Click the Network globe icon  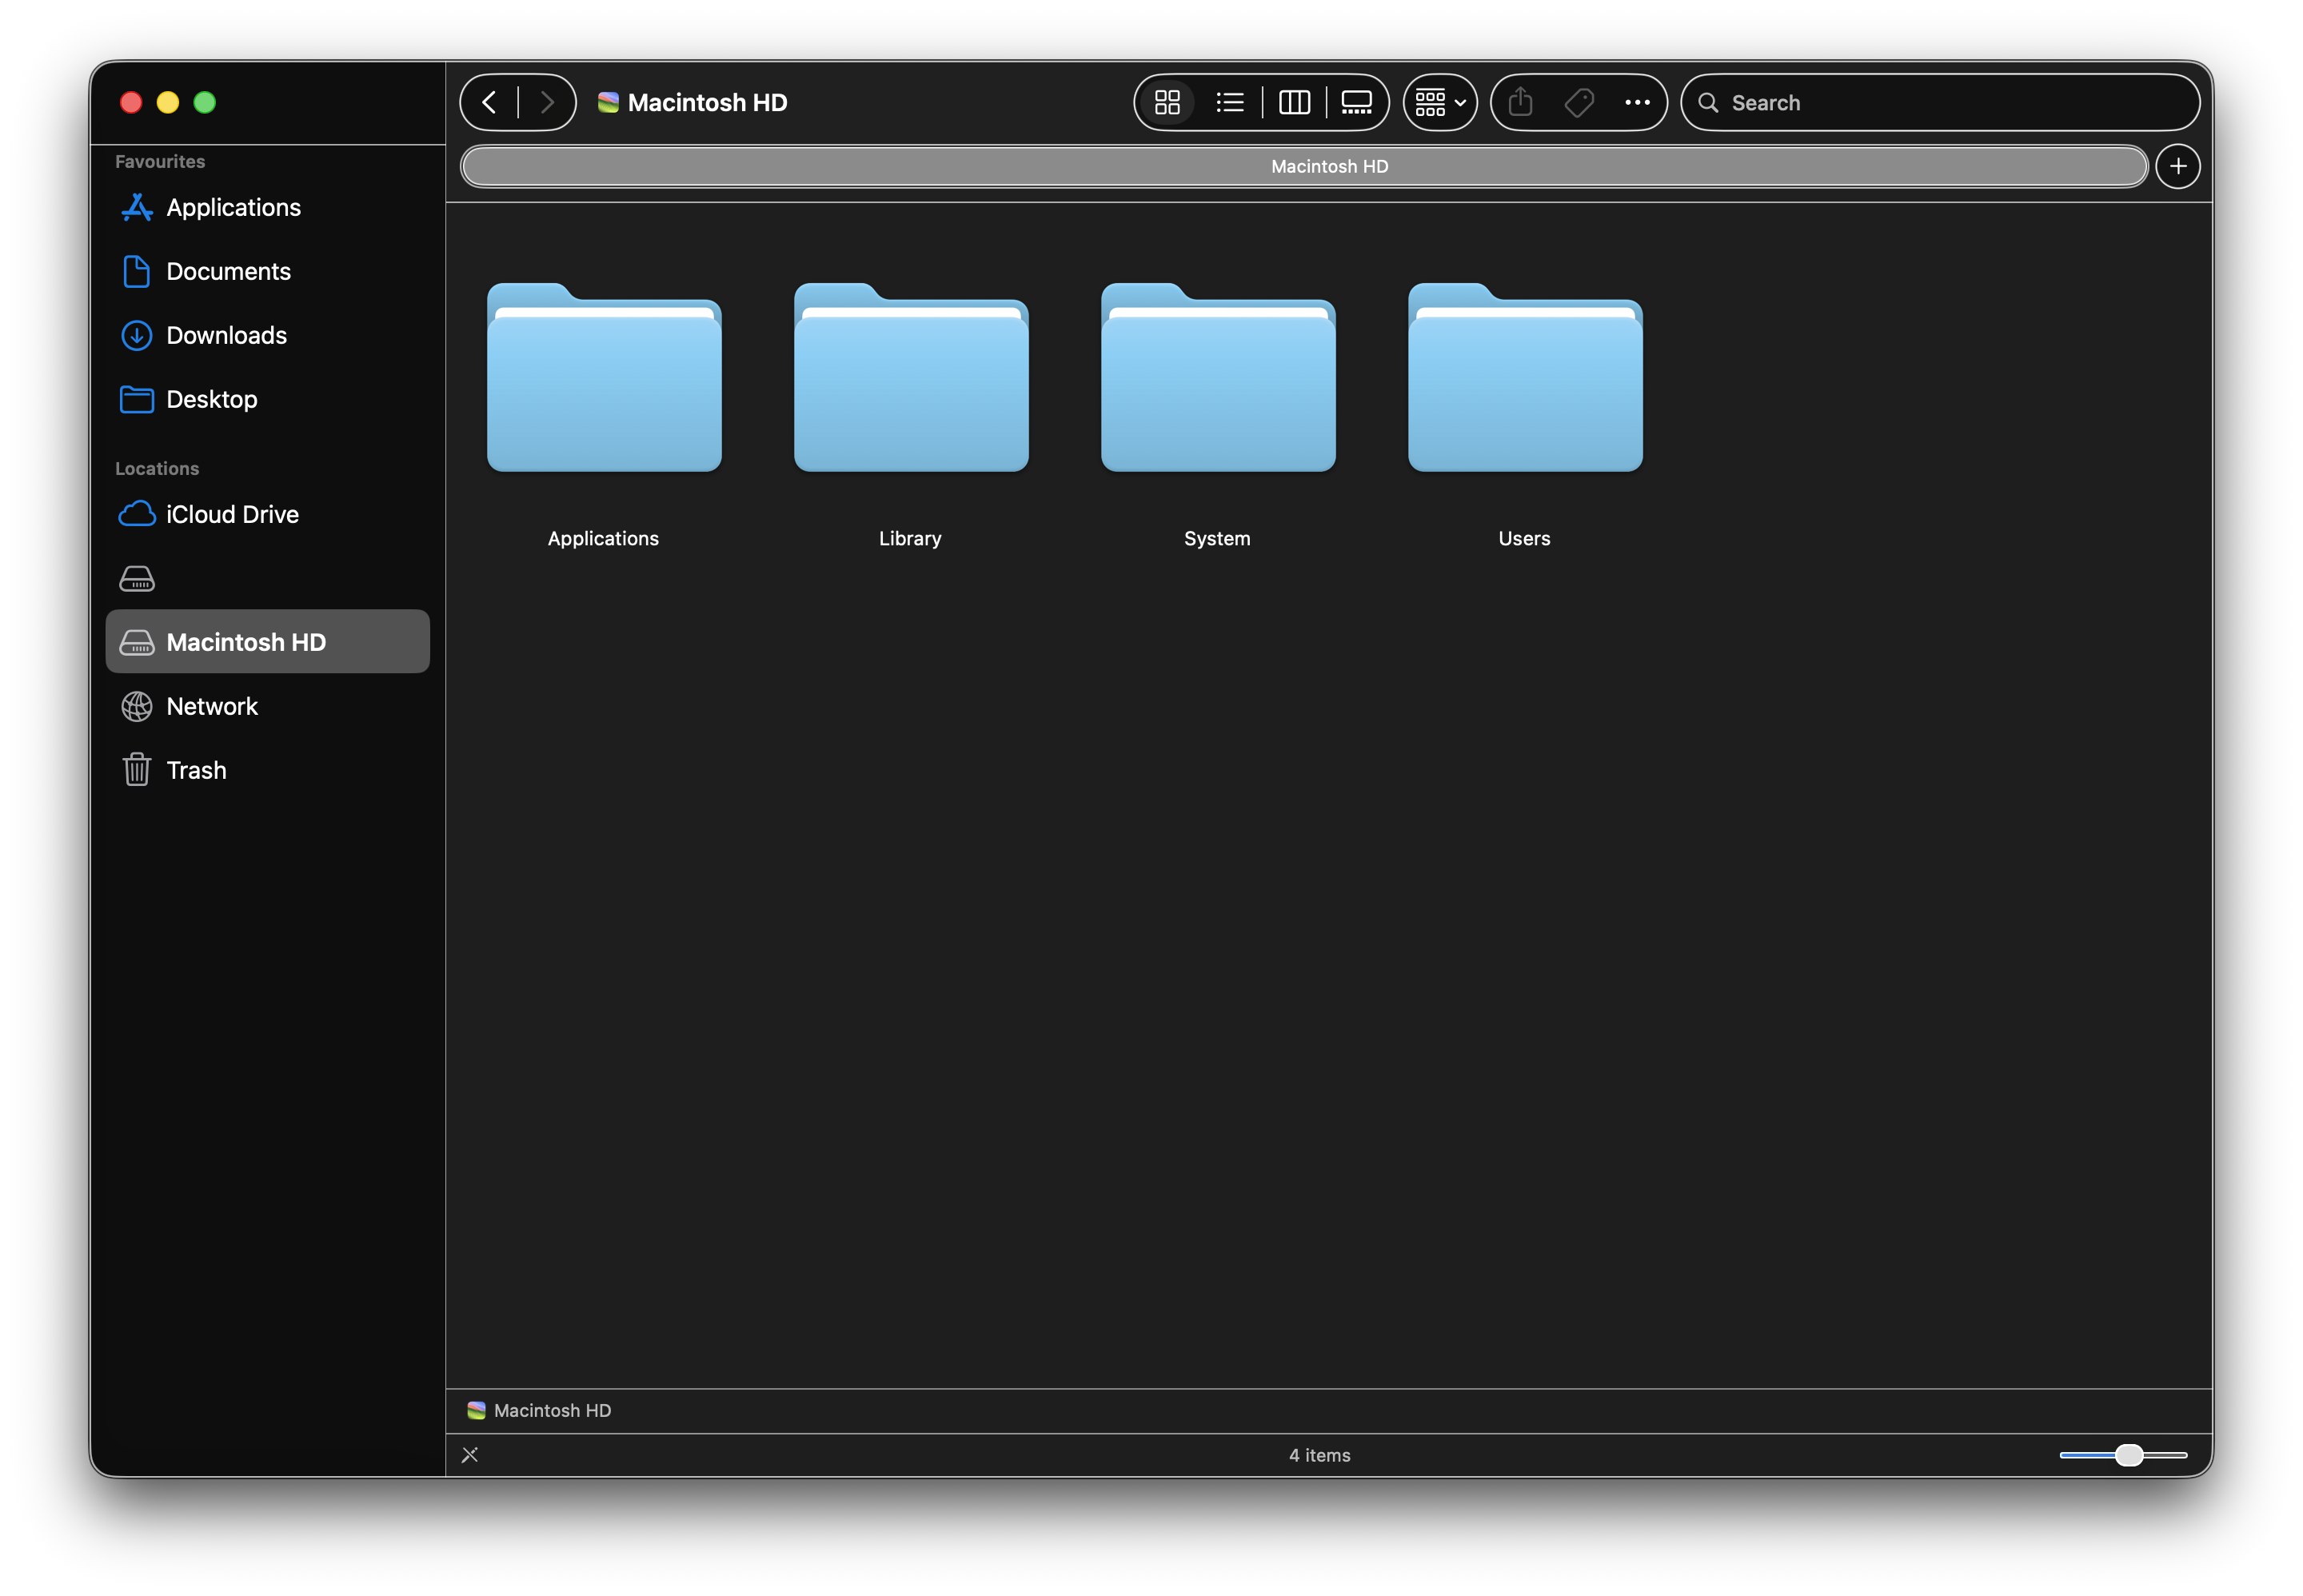click(x=136, y=706)
